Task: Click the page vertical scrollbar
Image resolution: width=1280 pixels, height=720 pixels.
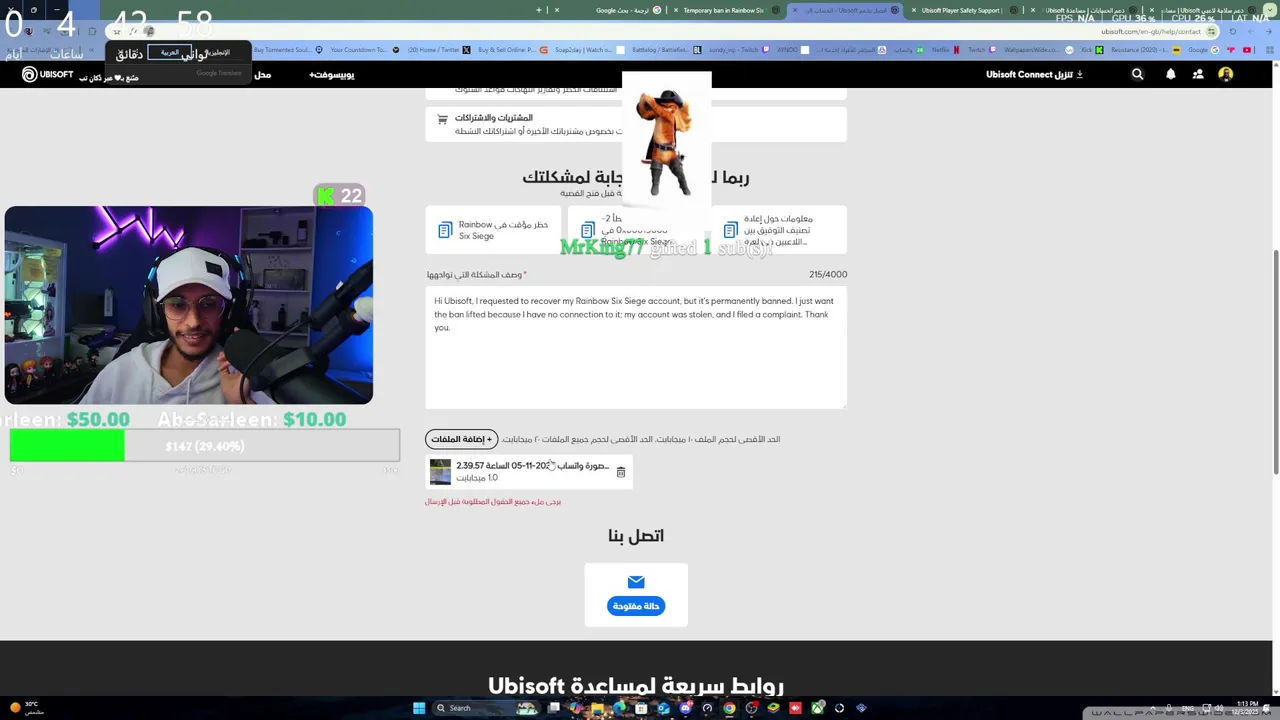Action: tap(1275, 360)
